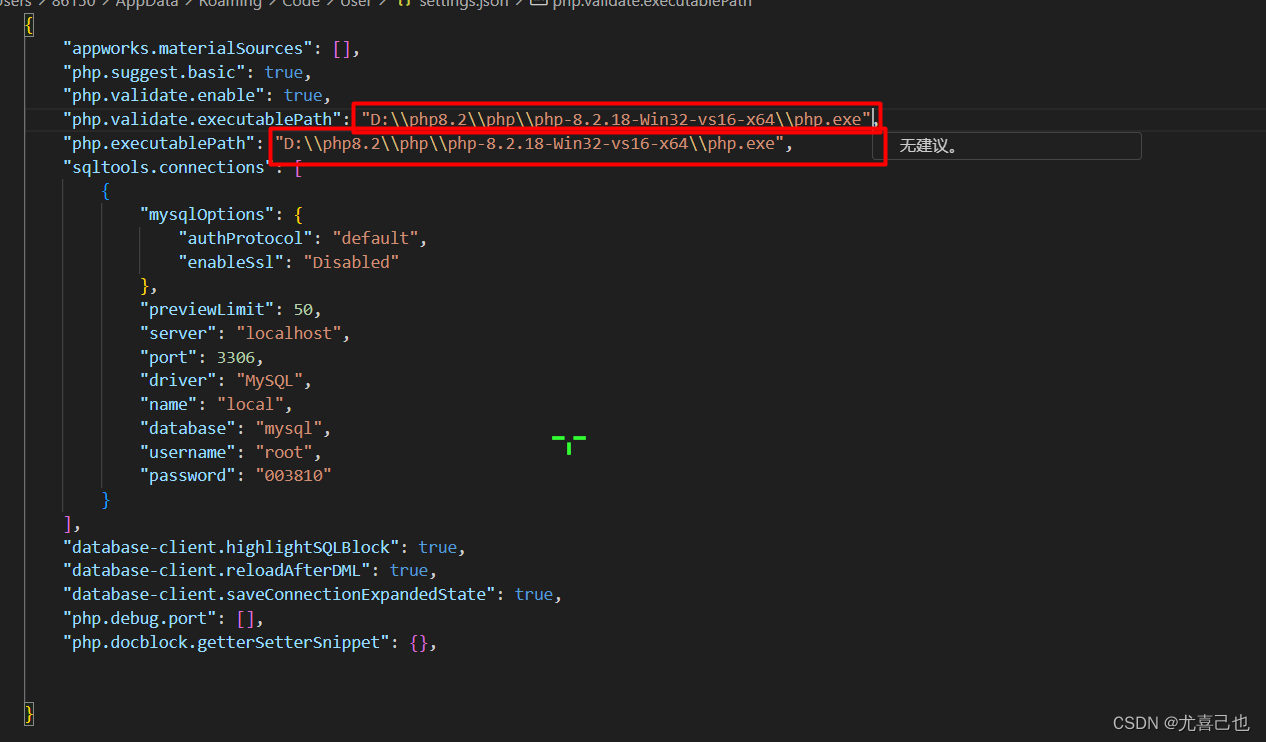Click the "php.validate.executablePath" key
Screen dimensions: 1266x742
point(202,119)
